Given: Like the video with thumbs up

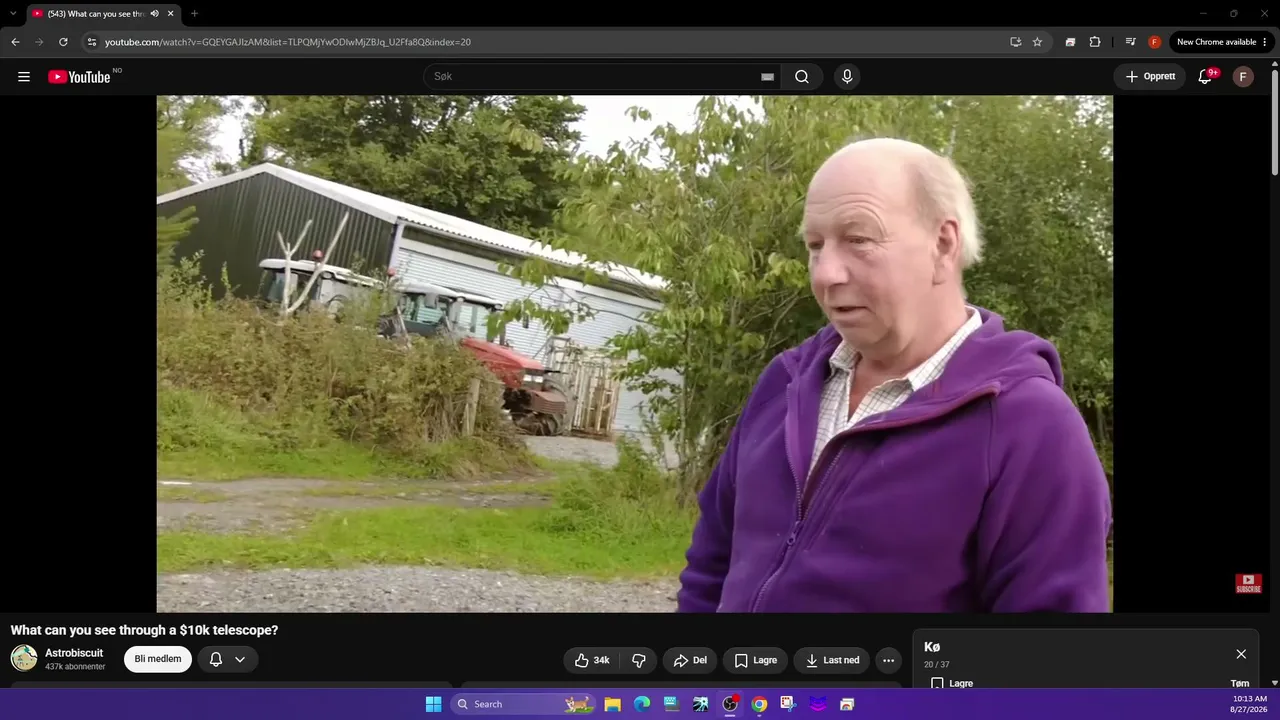Looking at the screenshot, I should pyautogui.click(x=592, y=660).
